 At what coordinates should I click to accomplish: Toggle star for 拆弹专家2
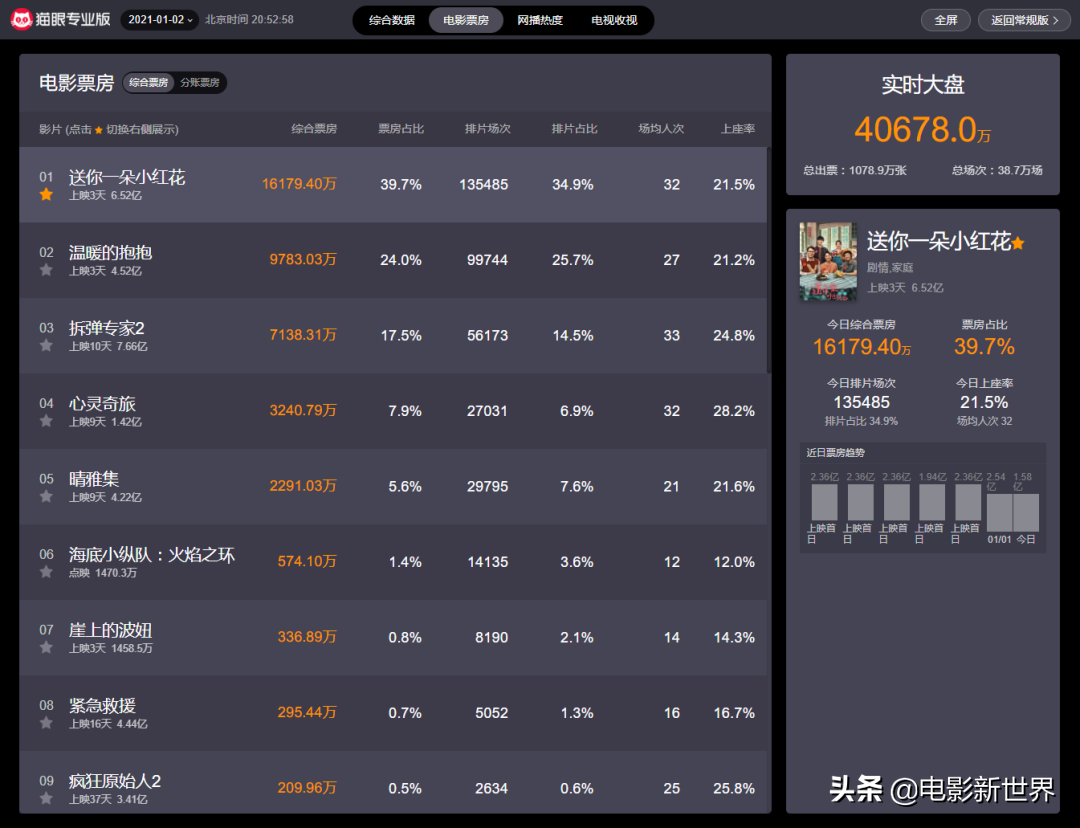[x=46, y=346]
